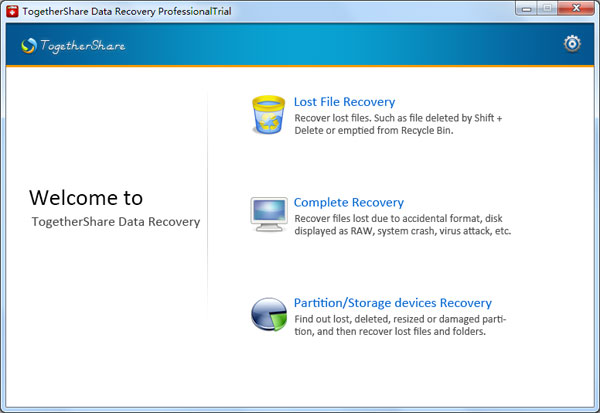The height and width of the screenshot is (413, 600).
Task: Open Complete Recovery link
Action: click(x=349, y=202)
